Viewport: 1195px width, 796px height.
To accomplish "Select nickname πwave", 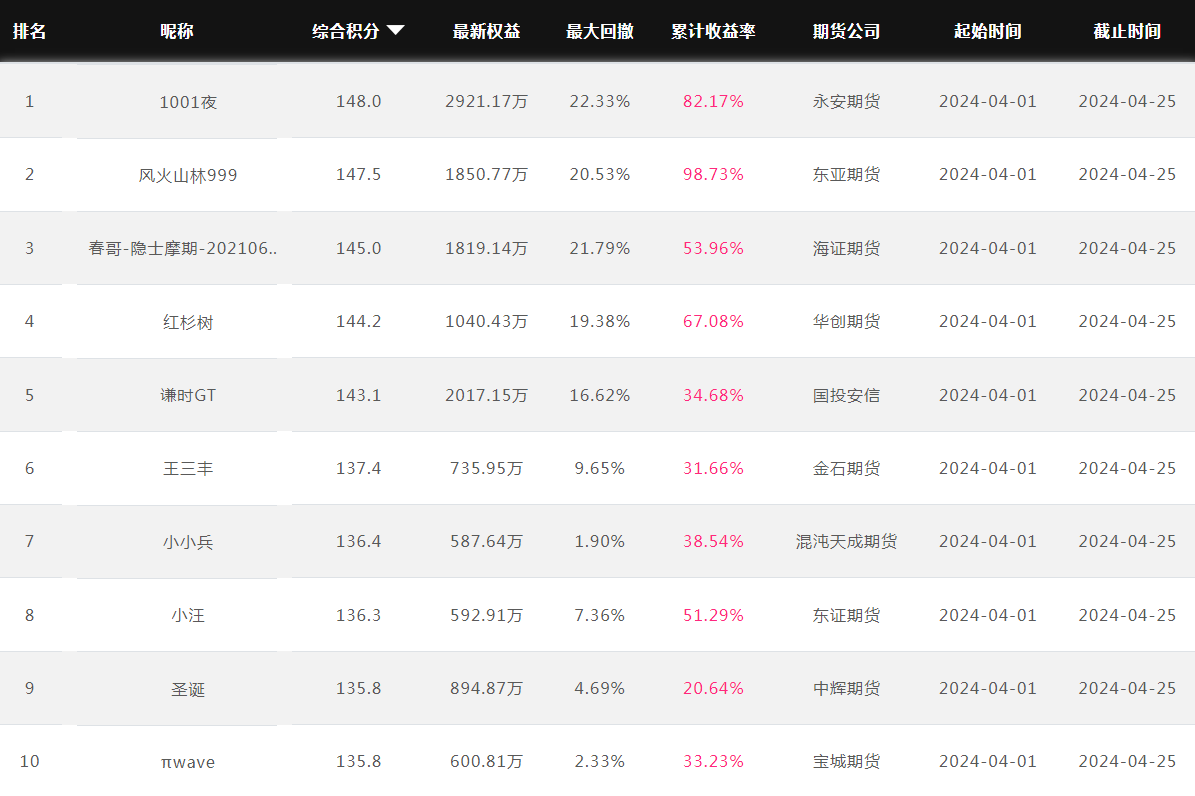I will coord(188,762).
